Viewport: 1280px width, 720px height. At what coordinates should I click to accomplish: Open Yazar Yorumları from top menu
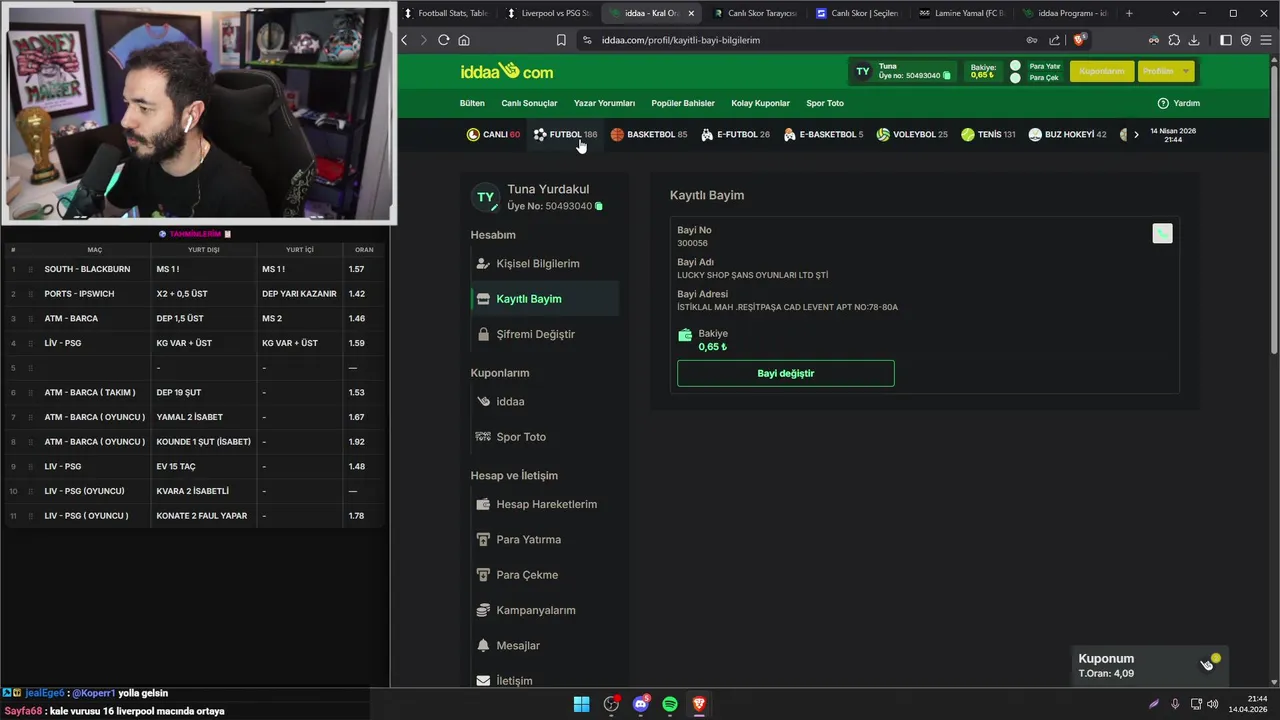[604, 103]
